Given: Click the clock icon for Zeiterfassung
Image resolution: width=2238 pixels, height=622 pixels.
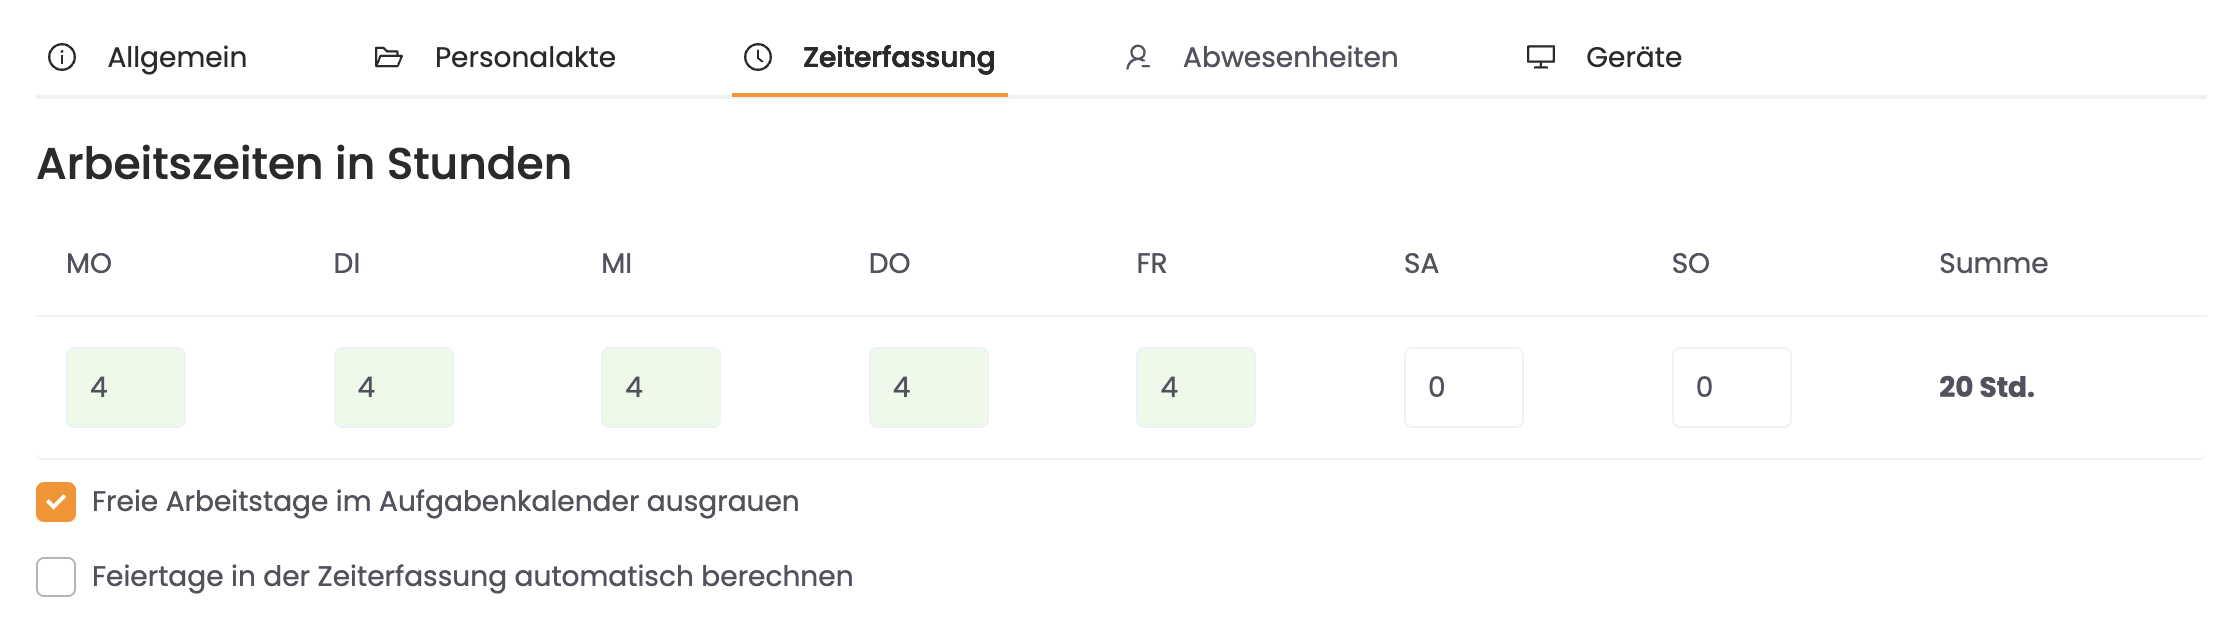Looking at the screenshot, I should click(x=758, y=58).
